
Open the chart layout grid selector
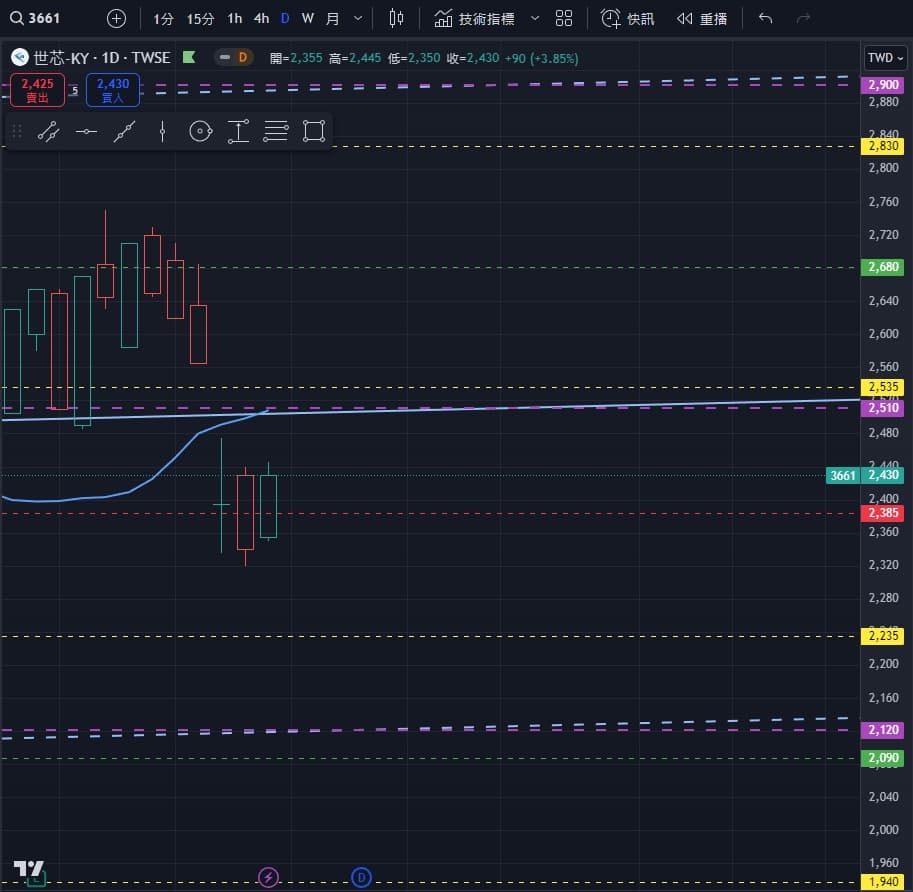click(x=564, y=18)
